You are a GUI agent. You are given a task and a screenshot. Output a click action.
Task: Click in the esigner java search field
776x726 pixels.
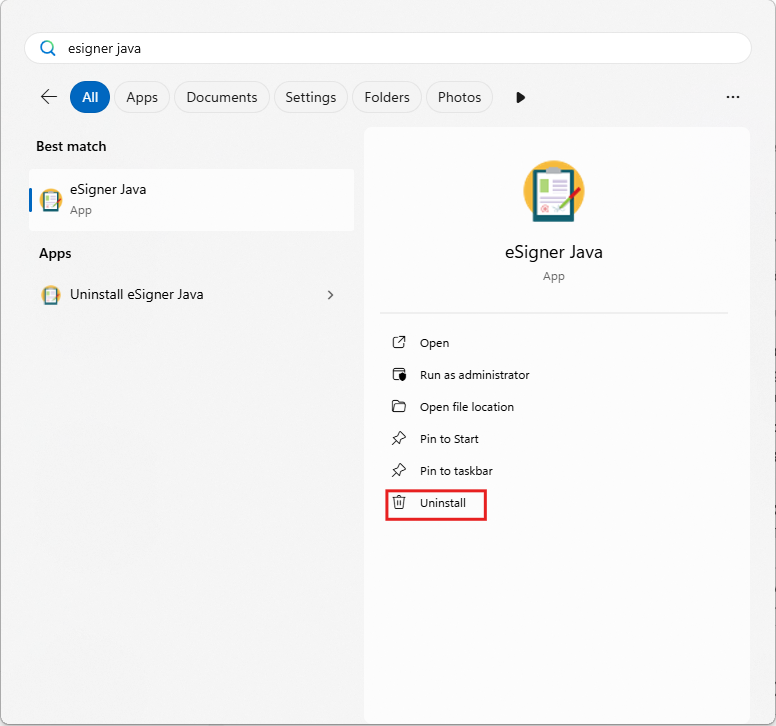388,48
